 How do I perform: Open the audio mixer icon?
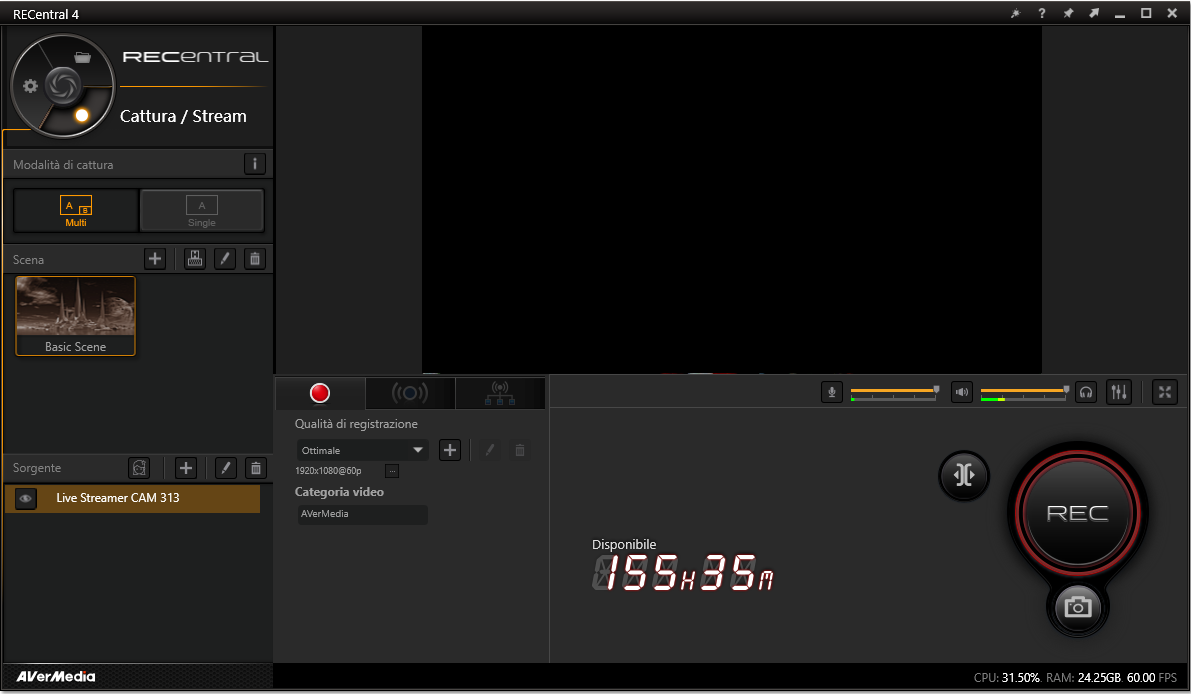click(x=1119, y=392)
